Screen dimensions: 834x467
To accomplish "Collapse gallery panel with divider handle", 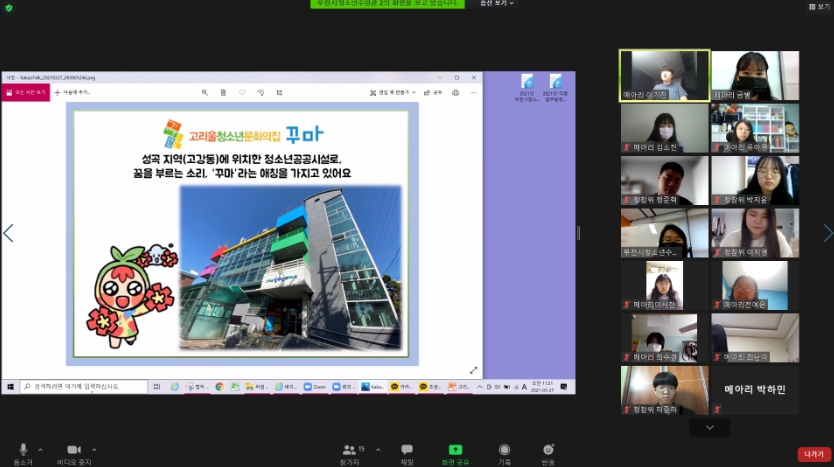I will (x=579, y=232).
